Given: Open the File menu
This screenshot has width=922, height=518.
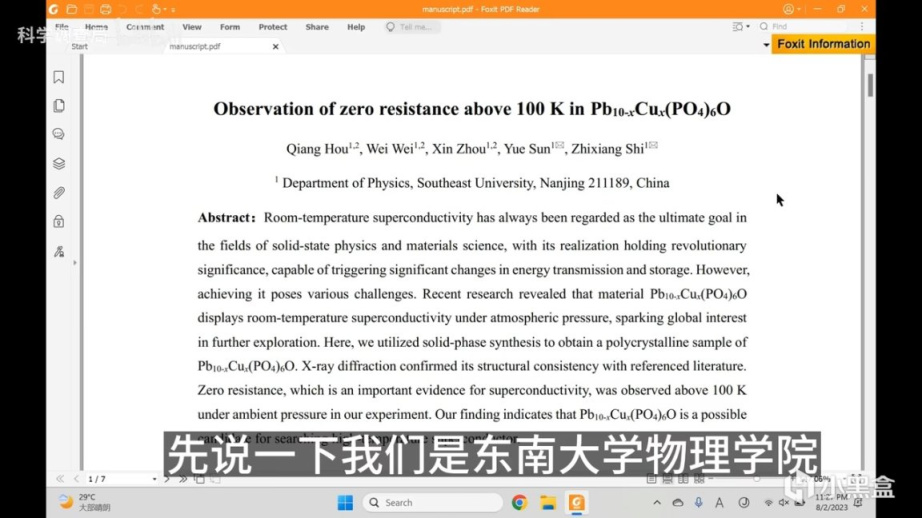Looking at the screenshot, I should click(62, 27).
